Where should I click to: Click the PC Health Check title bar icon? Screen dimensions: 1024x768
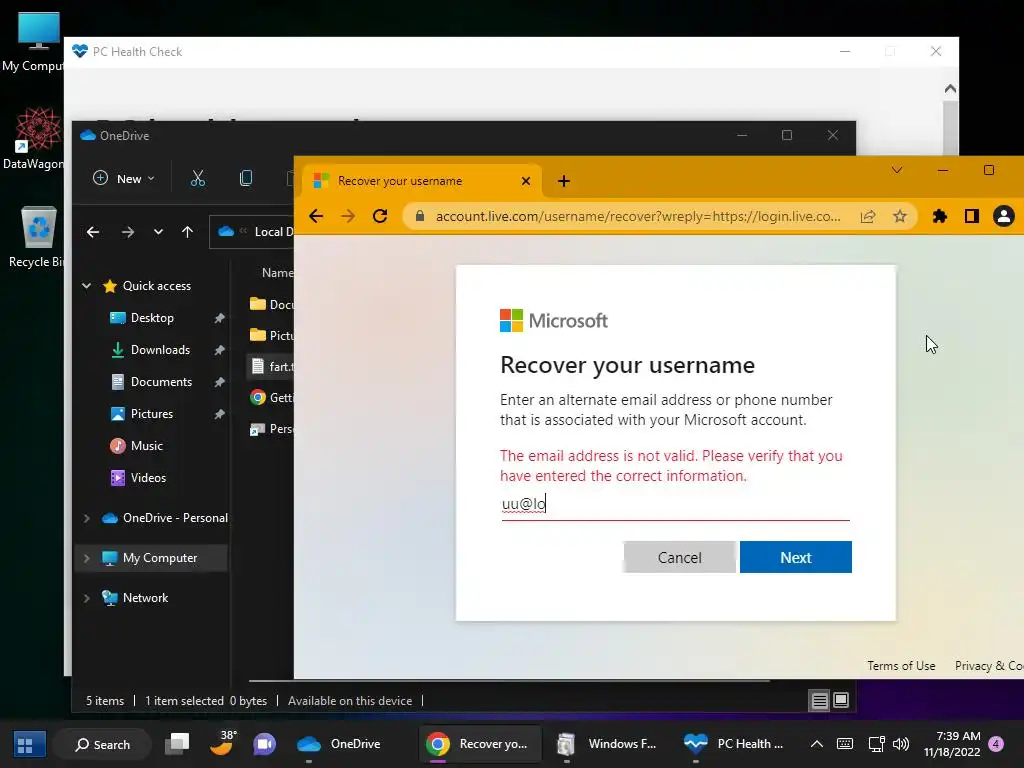pyautogui.click(x=80, y=52)
